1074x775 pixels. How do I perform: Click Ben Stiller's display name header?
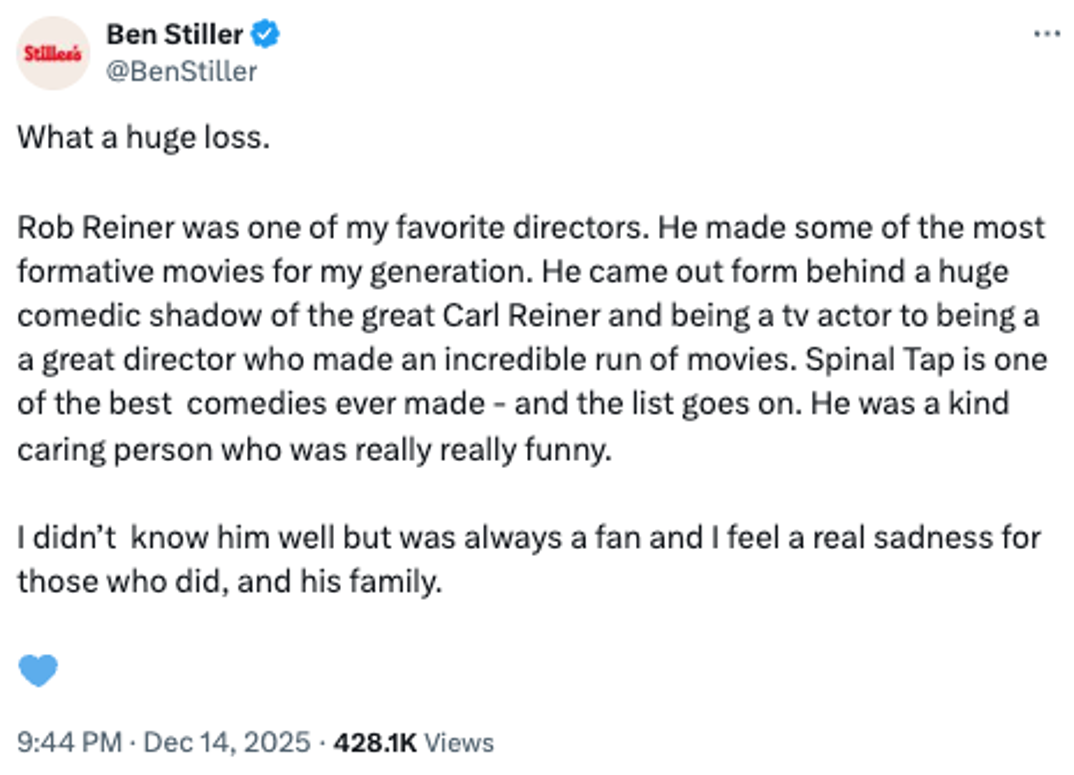click(176, 32)
